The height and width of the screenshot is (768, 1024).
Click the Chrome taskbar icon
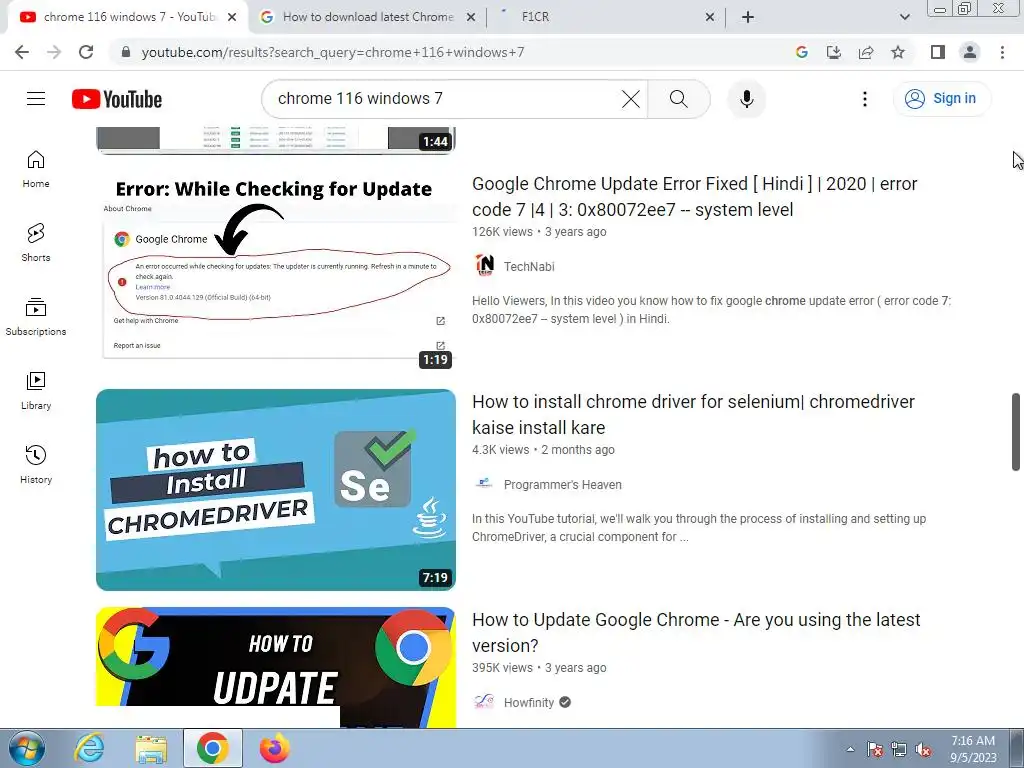pos(212,748)
